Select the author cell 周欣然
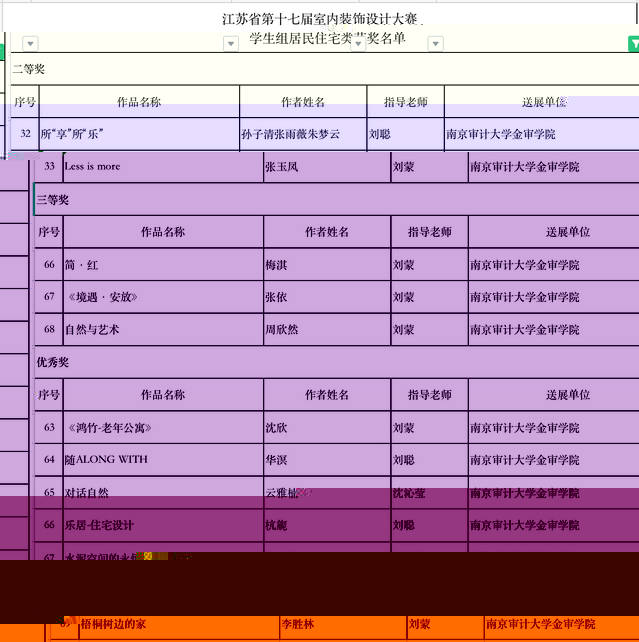Image resolution: width=639 pixels, height=642 pixels. [326, 330]
